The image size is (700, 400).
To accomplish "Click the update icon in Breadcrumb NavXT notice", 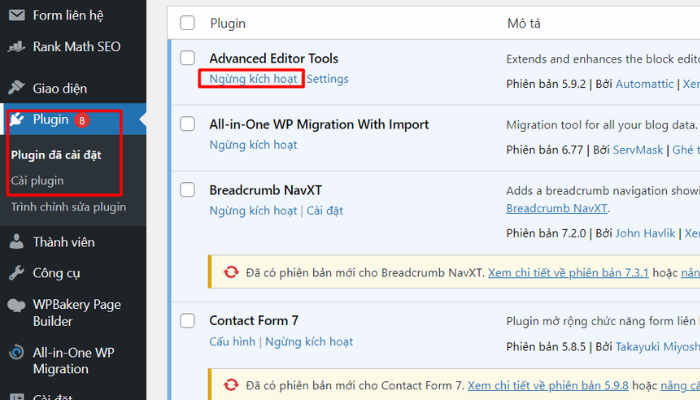I will tap(231, 272).
